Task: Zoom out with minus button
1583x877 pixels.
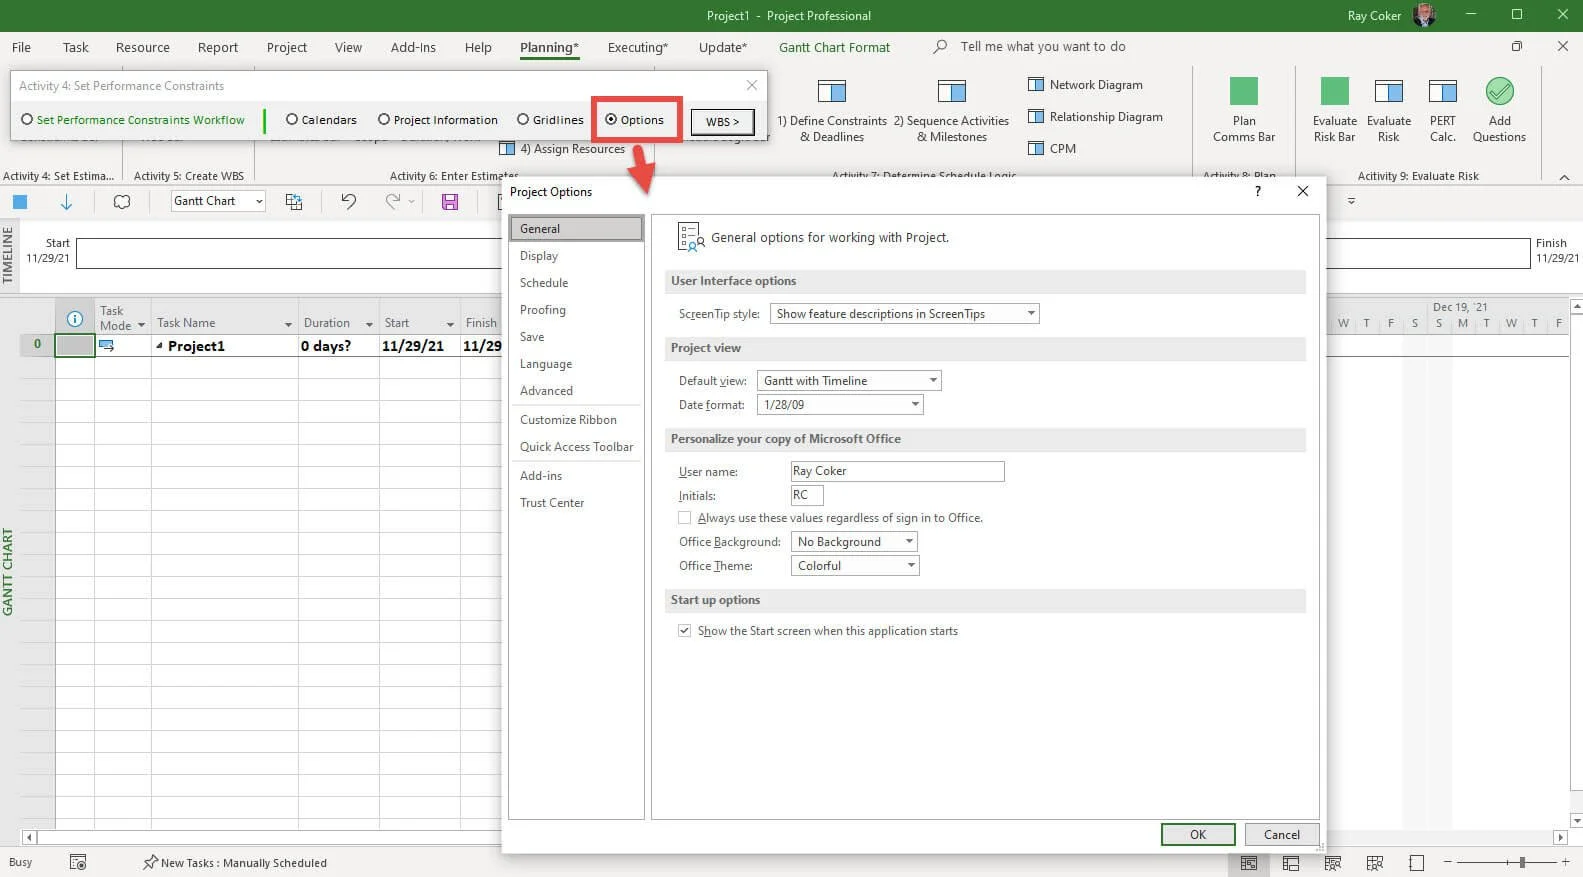Action: click(x=1447, y=862)
